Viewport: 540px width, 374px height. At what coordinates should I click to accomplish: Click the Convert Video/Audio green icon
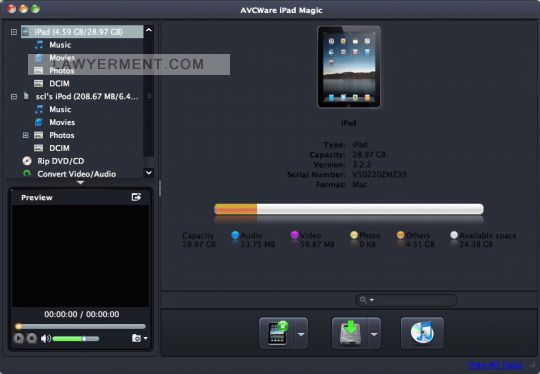(x=27, y=174)
